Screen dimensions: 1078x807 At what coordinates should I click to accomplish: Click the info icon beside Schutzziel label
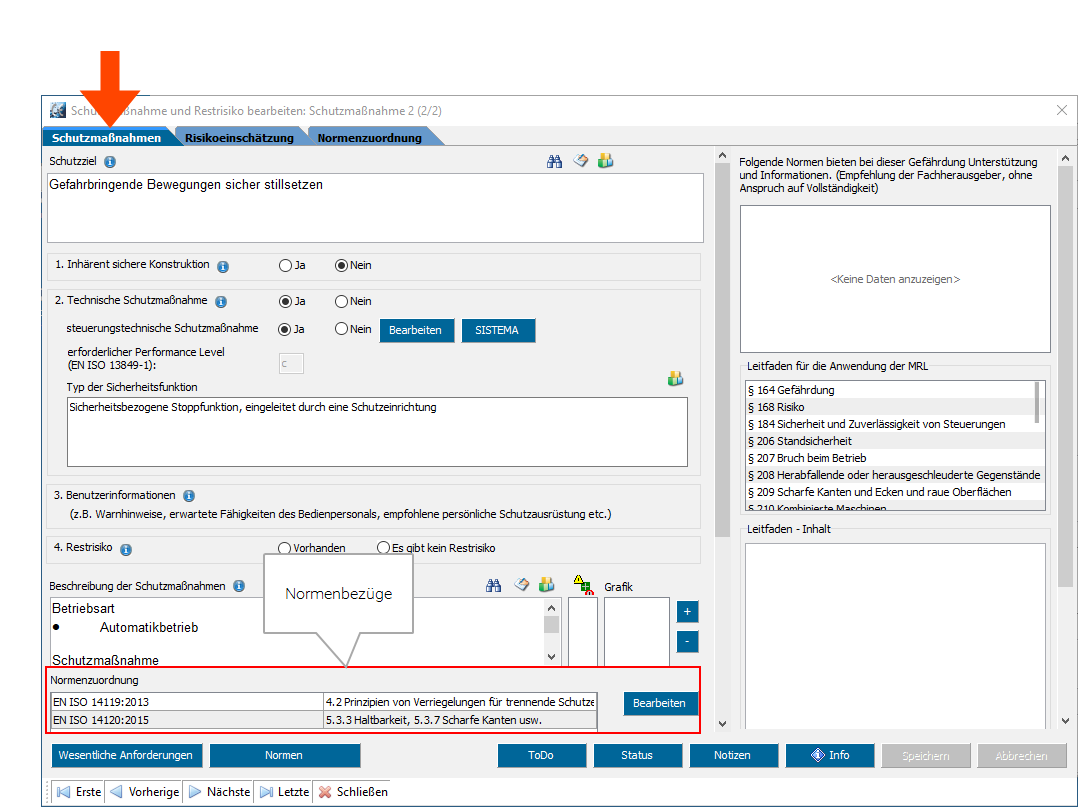pyautogui.click(x=110, y=161)
